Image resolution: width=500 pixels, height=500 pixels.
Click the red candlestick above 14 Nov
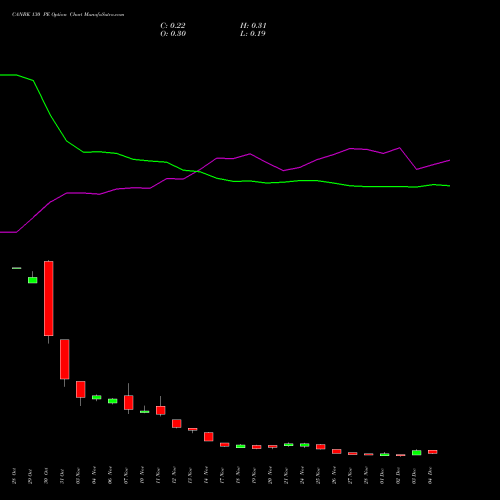click(x=209, y=437)
